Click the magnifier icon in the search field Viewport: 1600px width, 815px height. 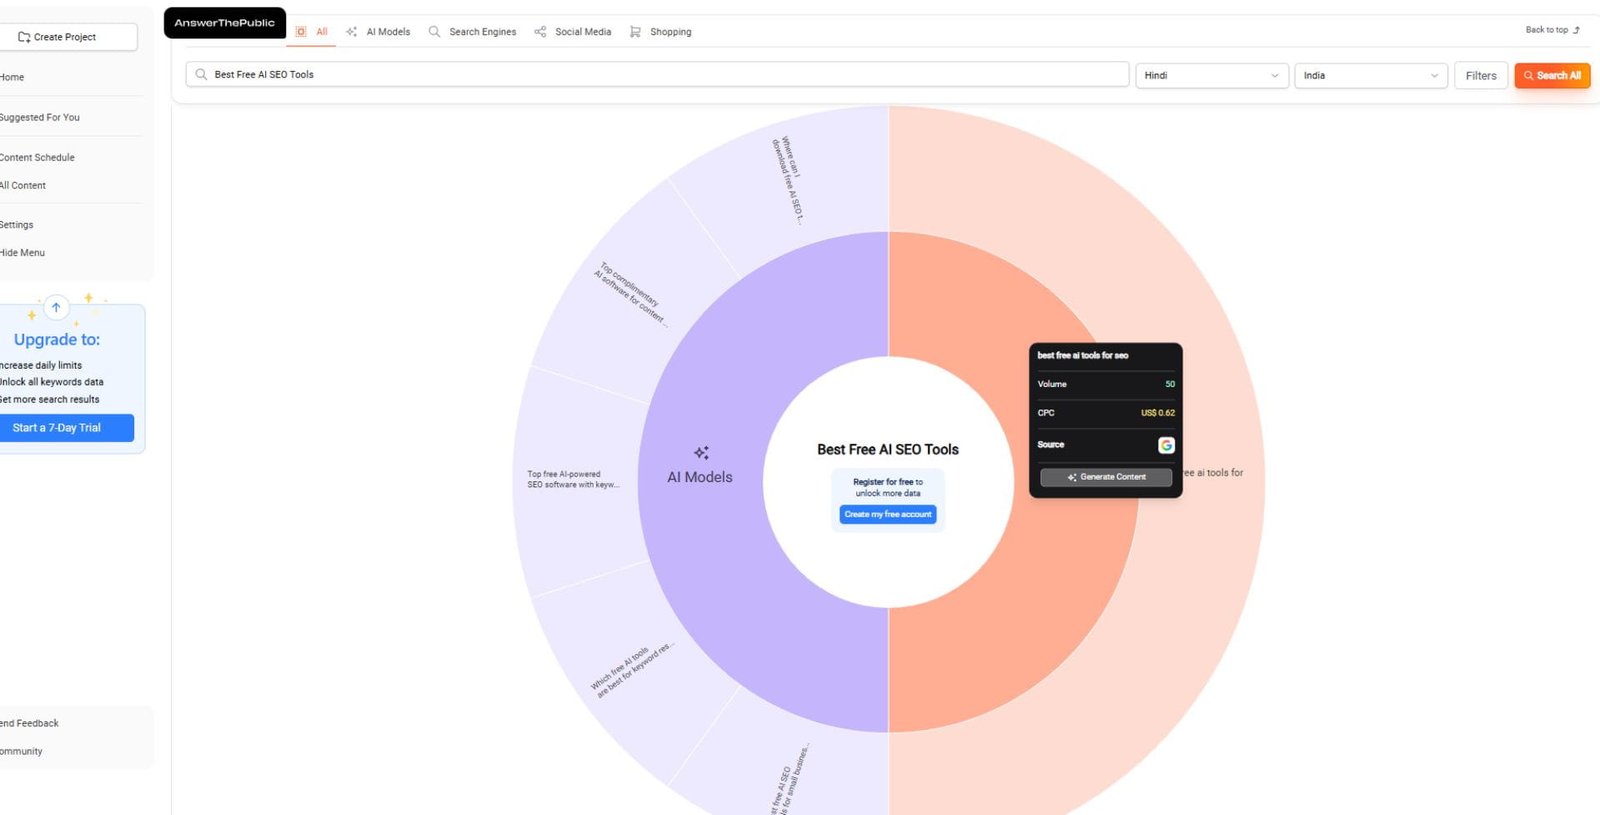coord(201,74)
